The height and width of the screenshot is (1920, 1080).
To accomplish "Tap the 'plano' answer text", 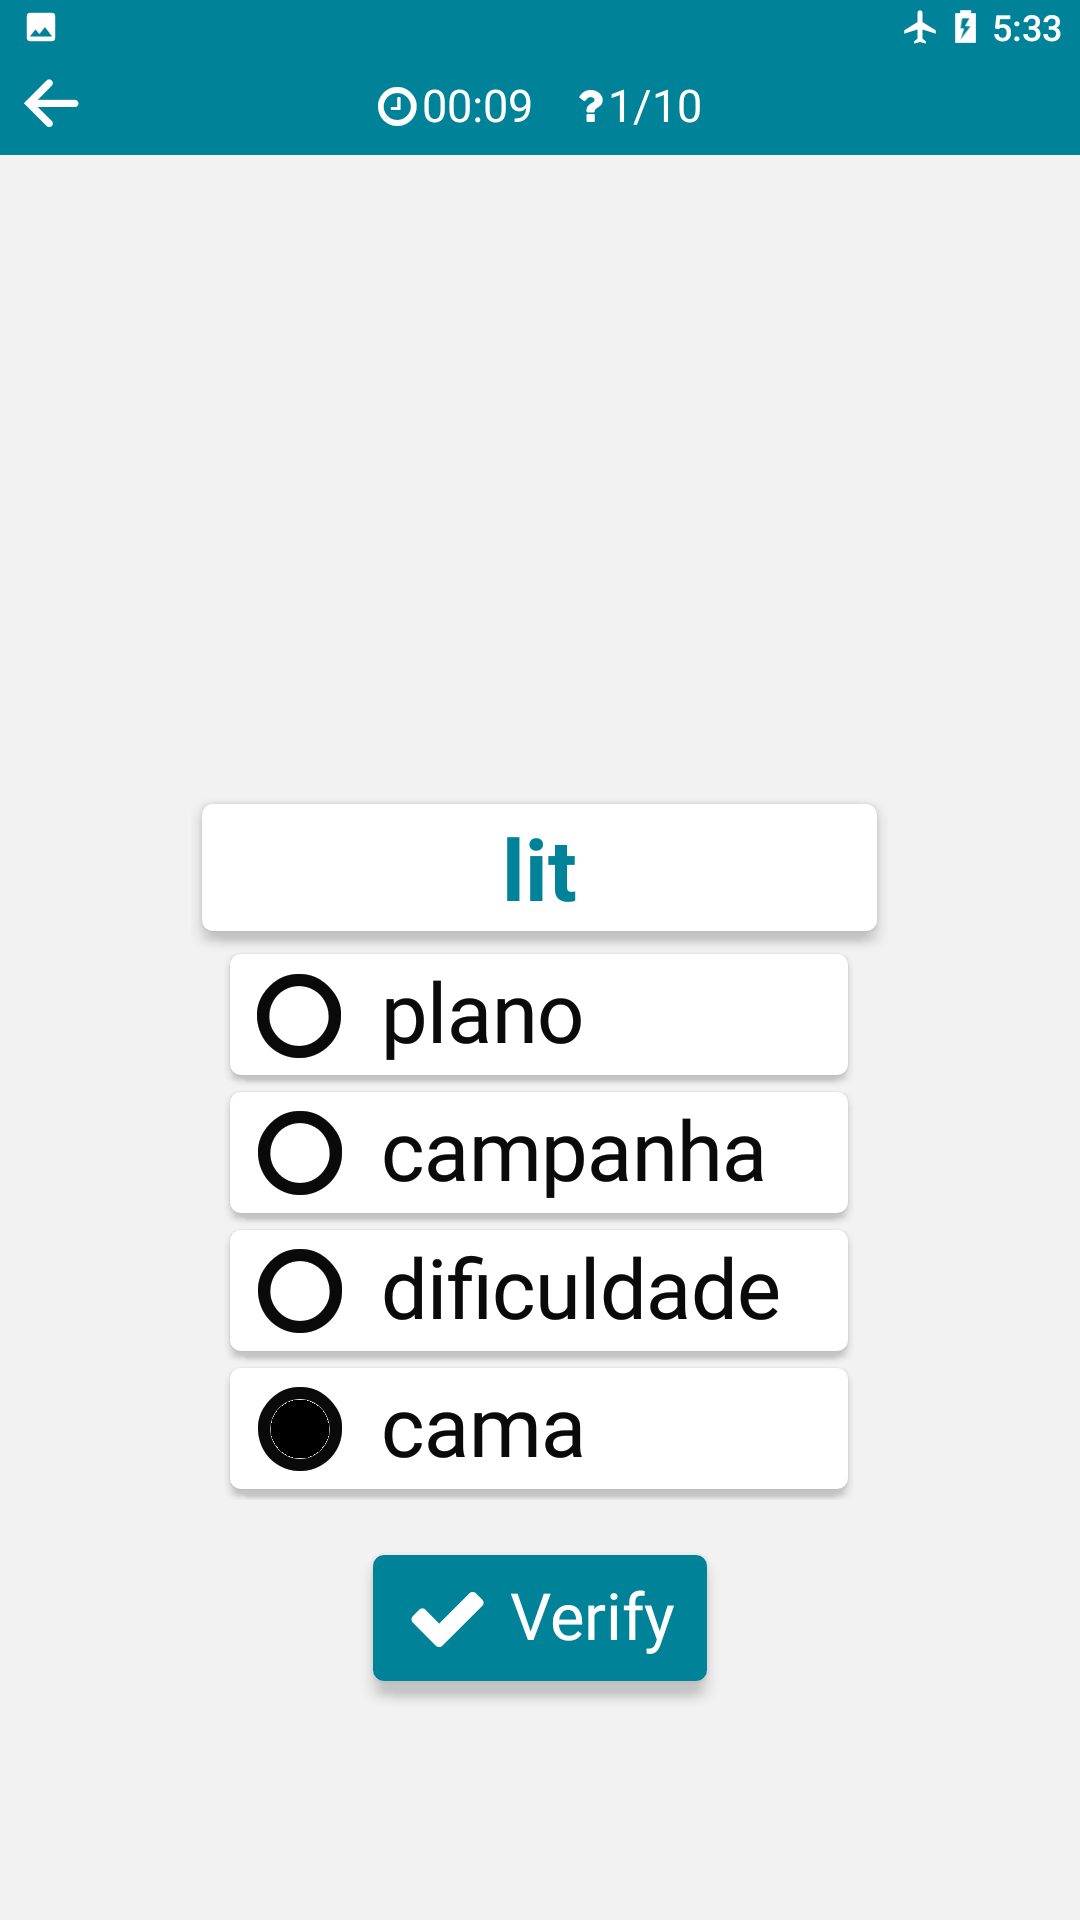I will pyautogui.click(x=482, y=1016).
